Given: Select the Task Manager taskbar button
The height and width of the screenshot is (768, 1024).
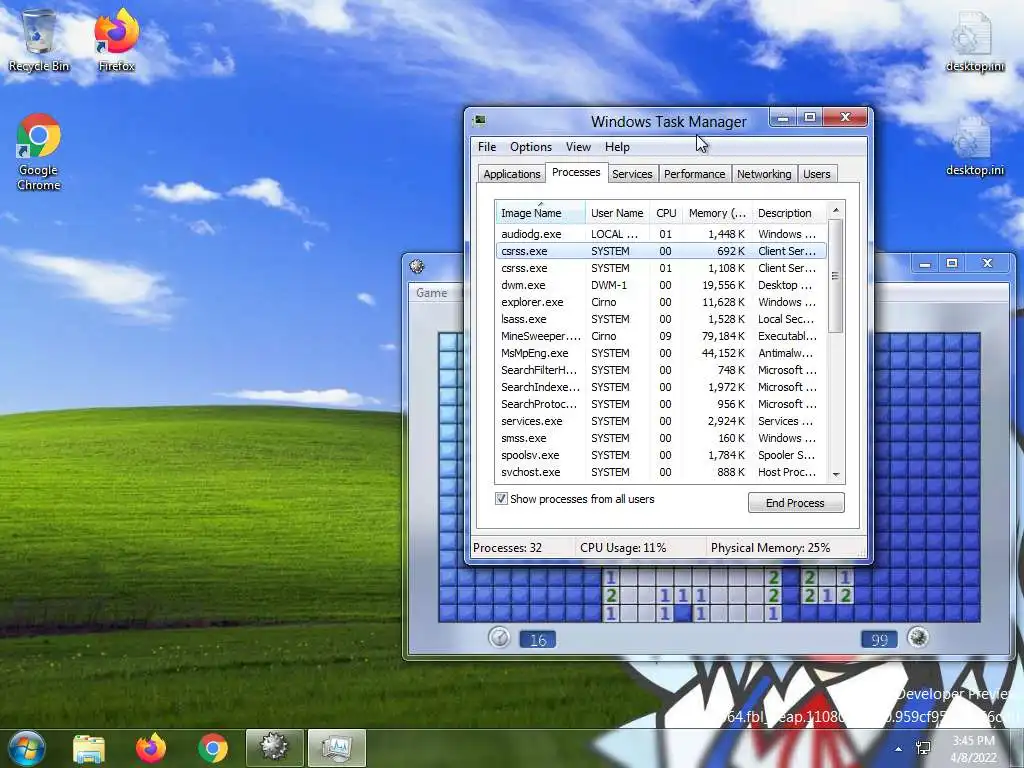Looking at the screenshot, I should (x=336, y=748).
